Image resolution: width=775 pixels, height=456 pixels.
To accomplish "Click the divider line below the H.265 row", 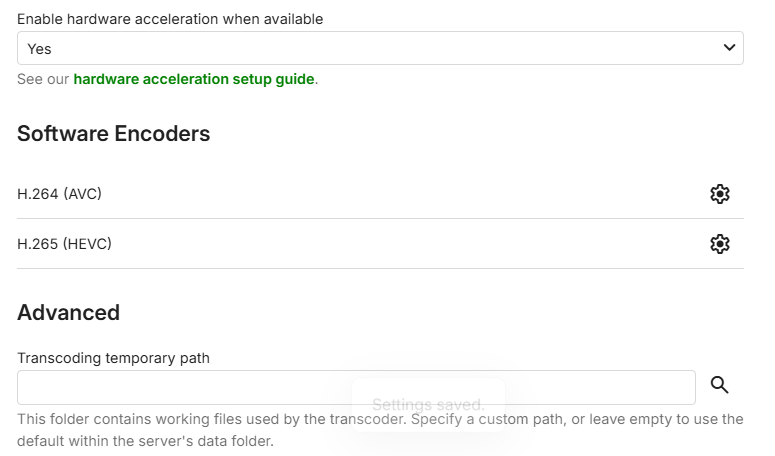I will point(380,268).
